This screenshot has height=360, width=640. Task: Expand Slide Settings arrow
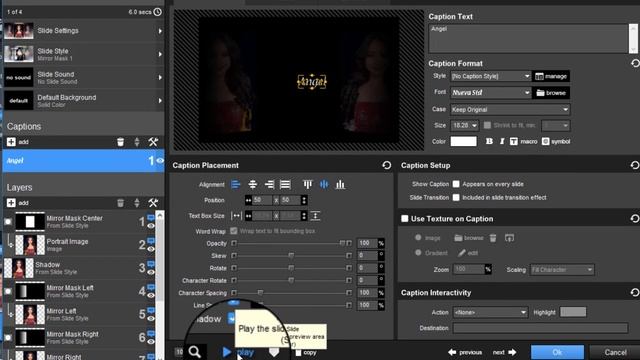pos(160,31)
